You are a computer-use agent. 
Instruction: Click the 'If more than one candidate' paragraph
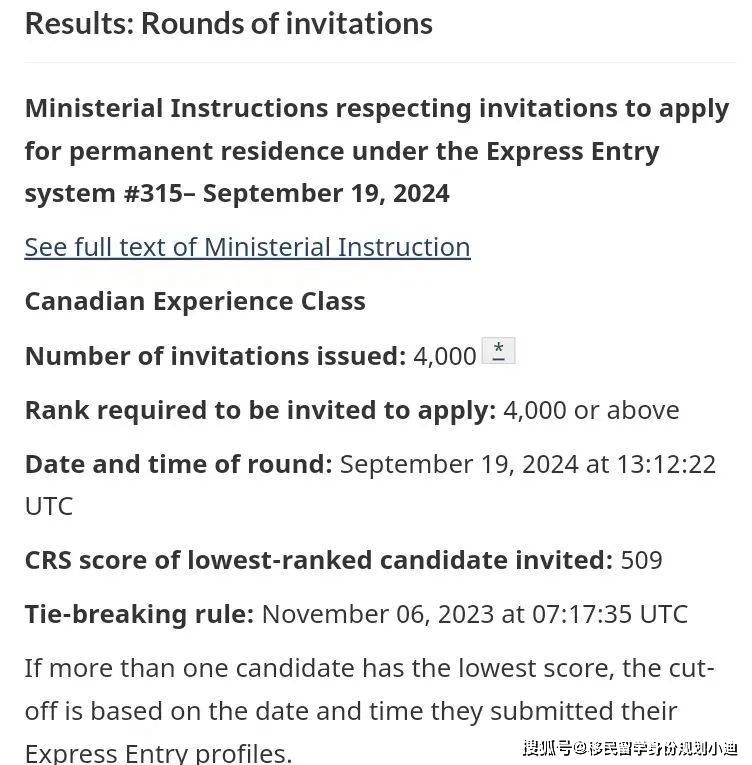pos(369,710)
